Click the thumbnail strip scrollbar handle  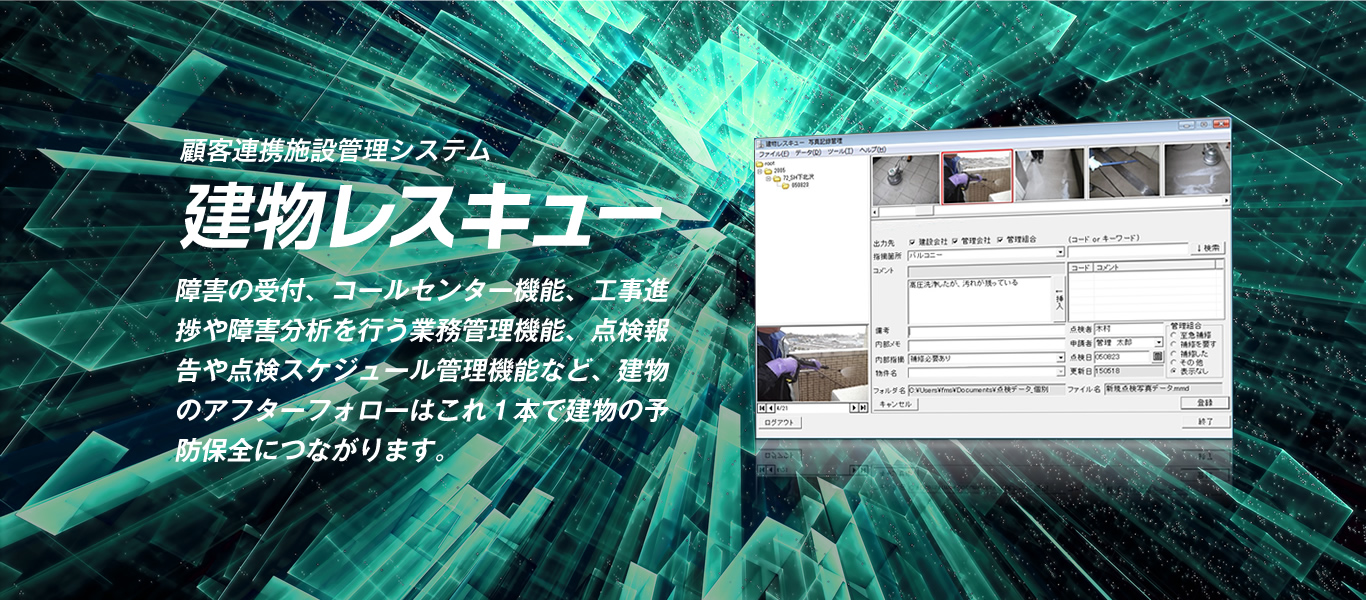(x=925, y=211)
